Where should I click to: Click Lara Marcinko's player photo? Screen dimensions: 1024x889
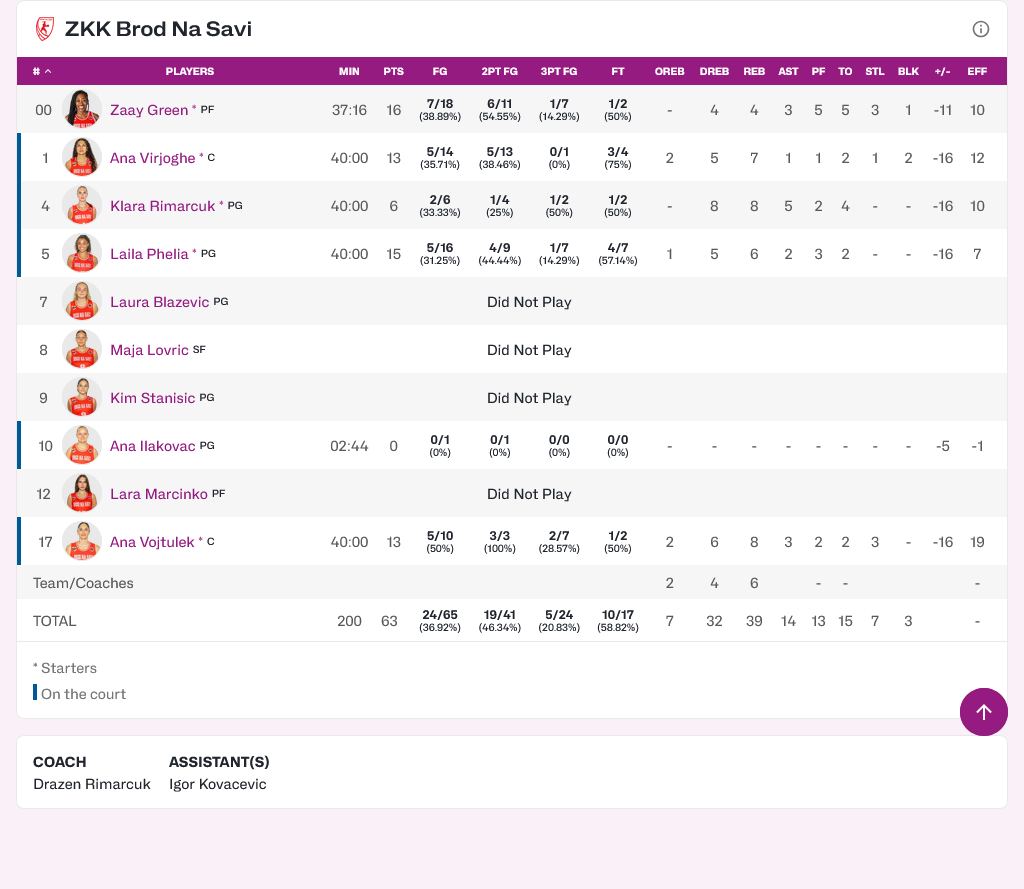[x=82, y=493]
